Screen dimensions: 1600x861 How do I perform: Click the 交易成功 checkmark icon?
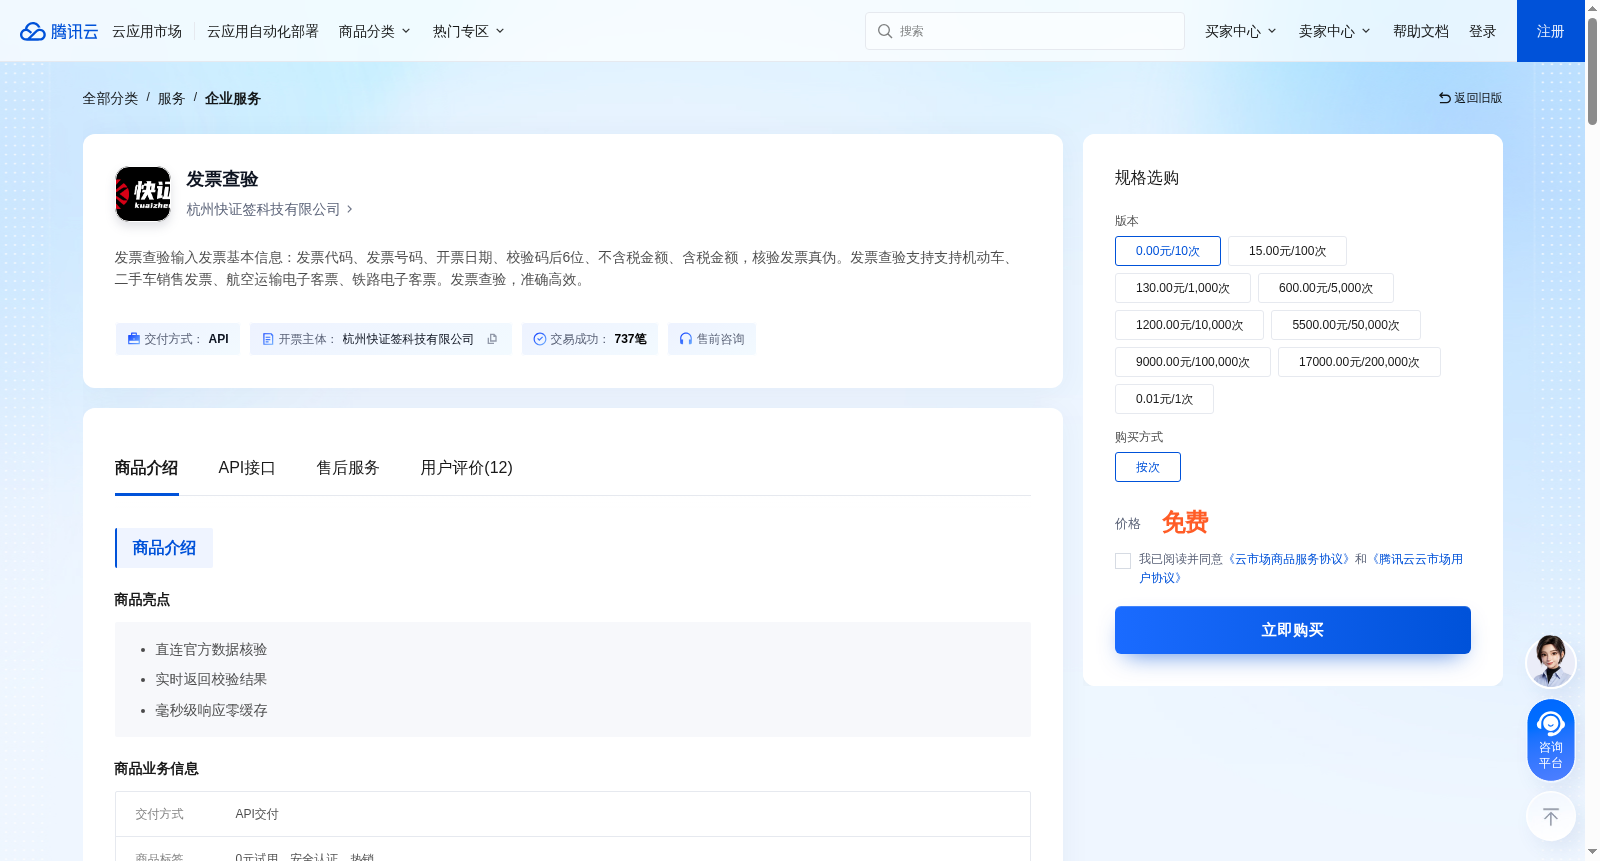540,339
